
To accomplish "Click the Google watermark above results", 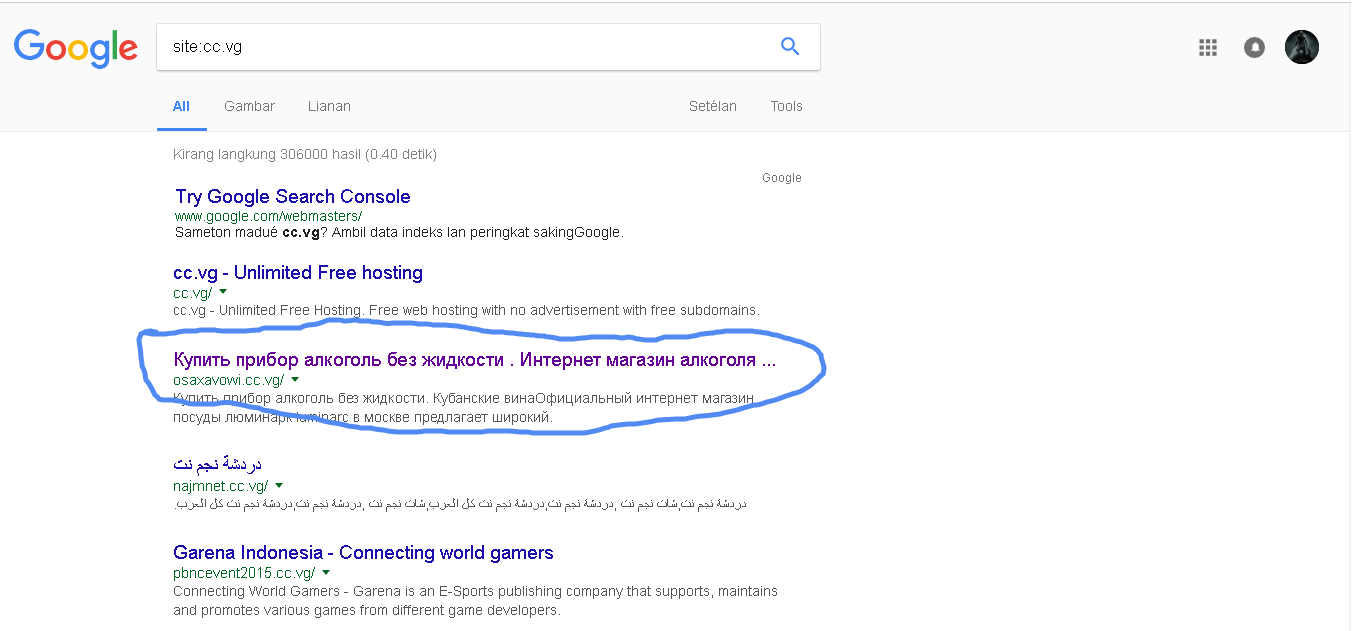I will coord(781,177).
